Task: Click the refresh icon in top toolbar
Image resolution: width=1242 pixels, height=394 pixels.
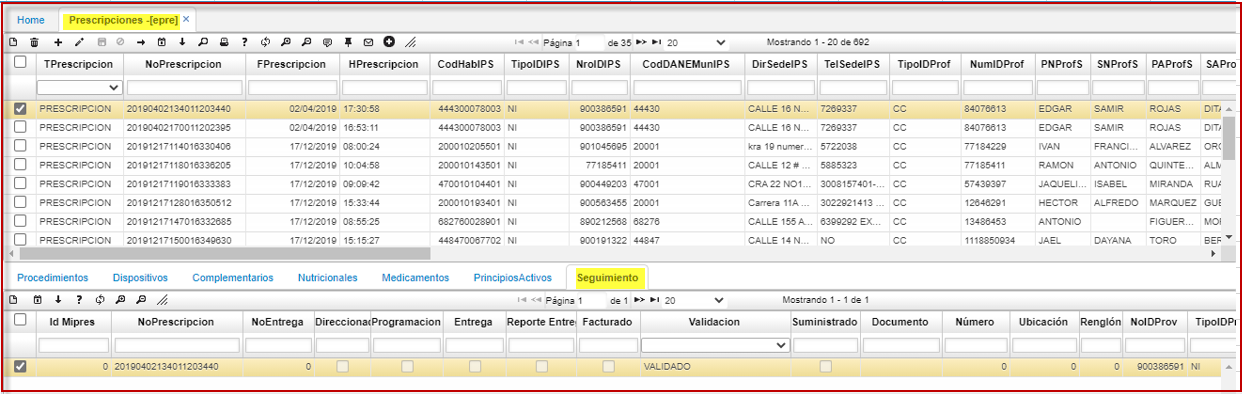Action: 265,43
